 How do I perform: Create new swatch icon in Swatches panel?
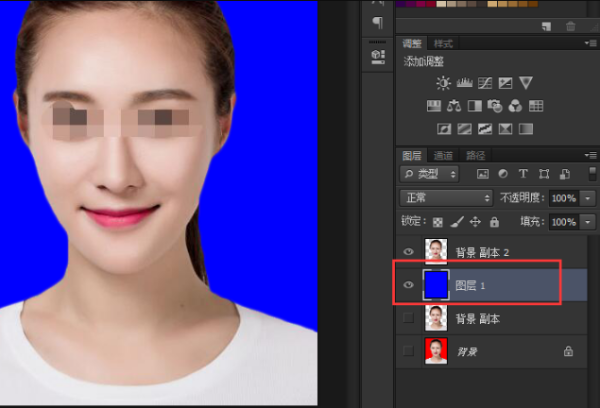pos(546,26)
